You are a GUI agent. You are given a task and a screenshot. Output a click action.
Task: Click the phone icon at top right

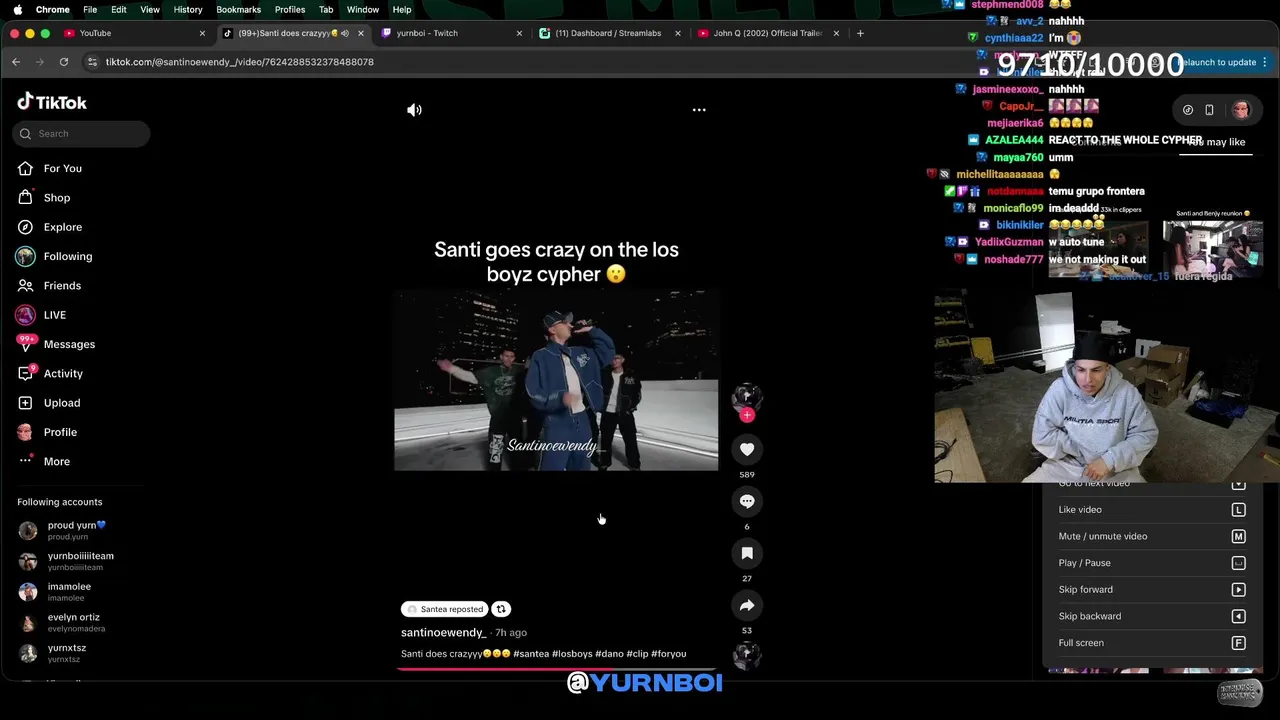tap(1209, 110)
